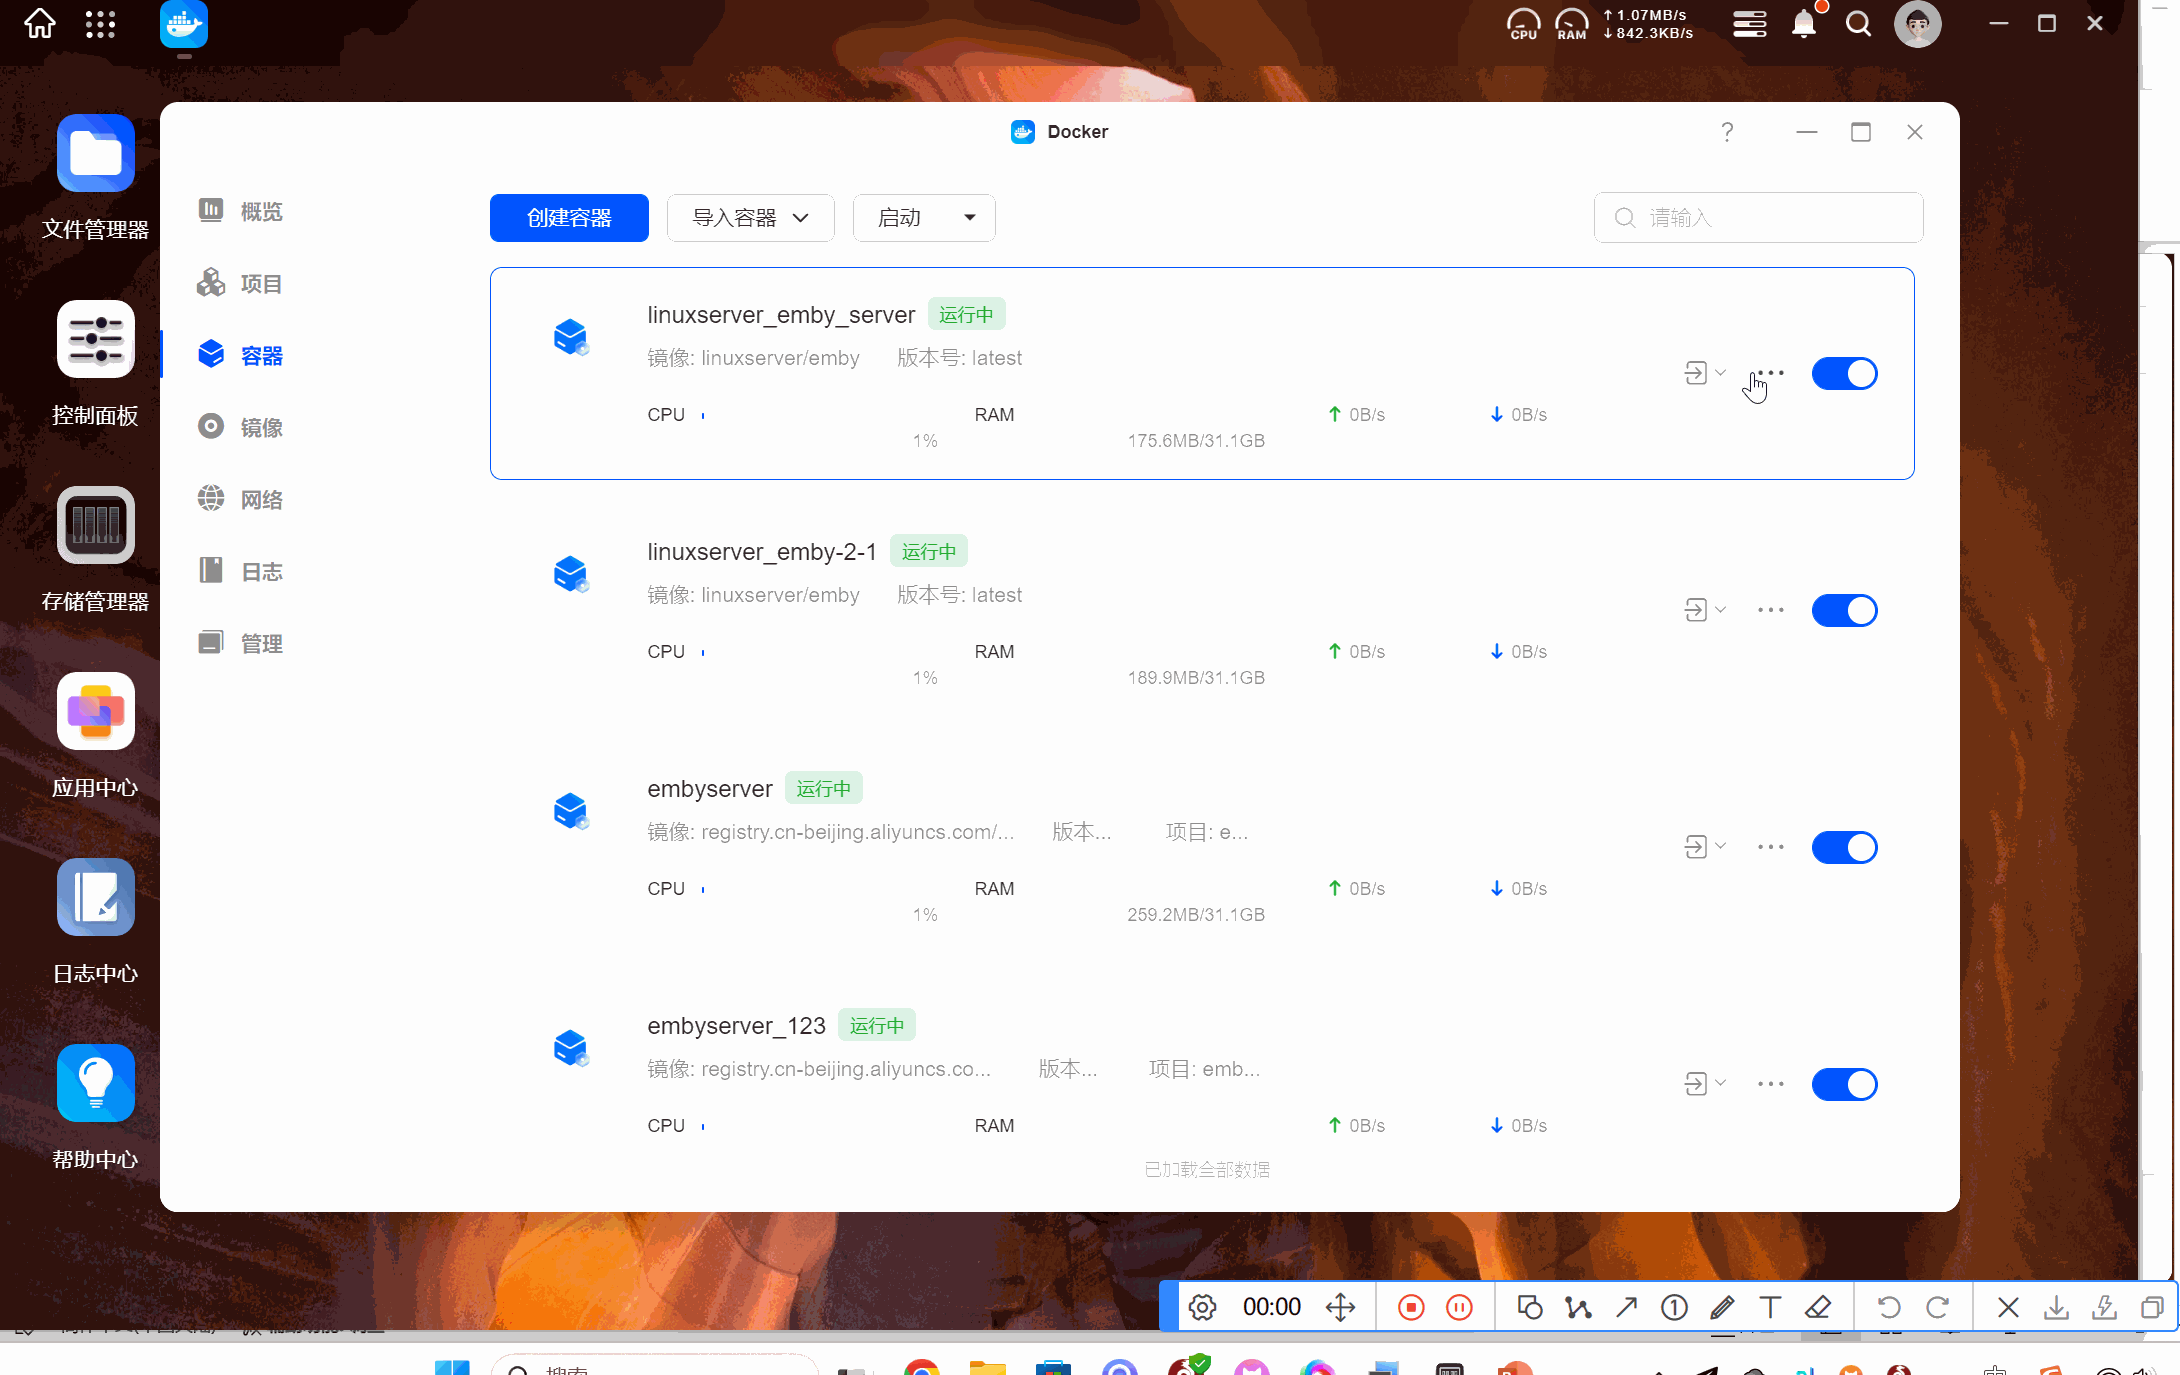Viewport: 2180px width, 1375px height.
Task: Click the linuxserver_emby_server container name
Action: point(781,315)
